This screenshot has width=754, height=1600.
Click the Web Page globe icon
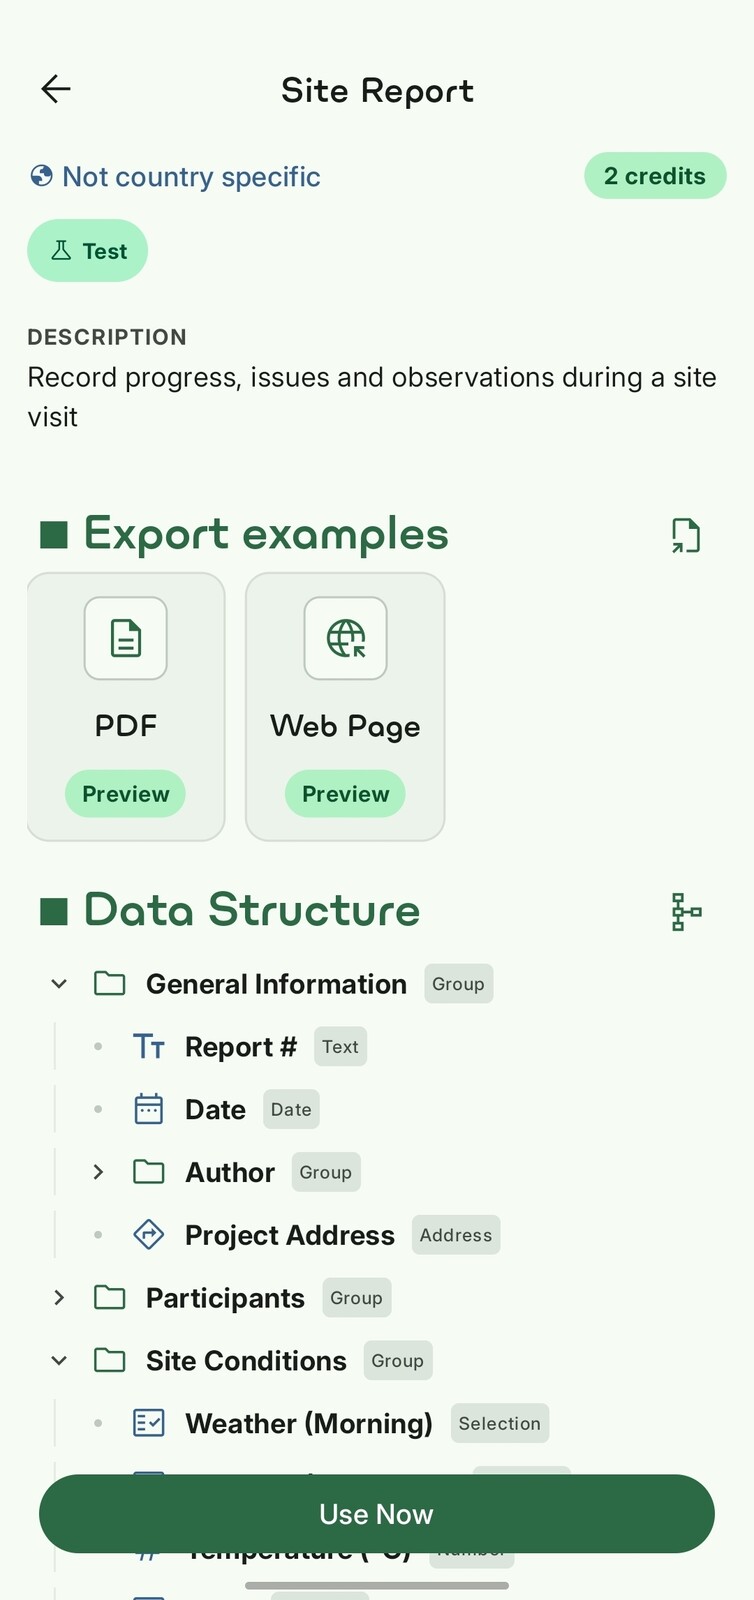pos(344,638)
